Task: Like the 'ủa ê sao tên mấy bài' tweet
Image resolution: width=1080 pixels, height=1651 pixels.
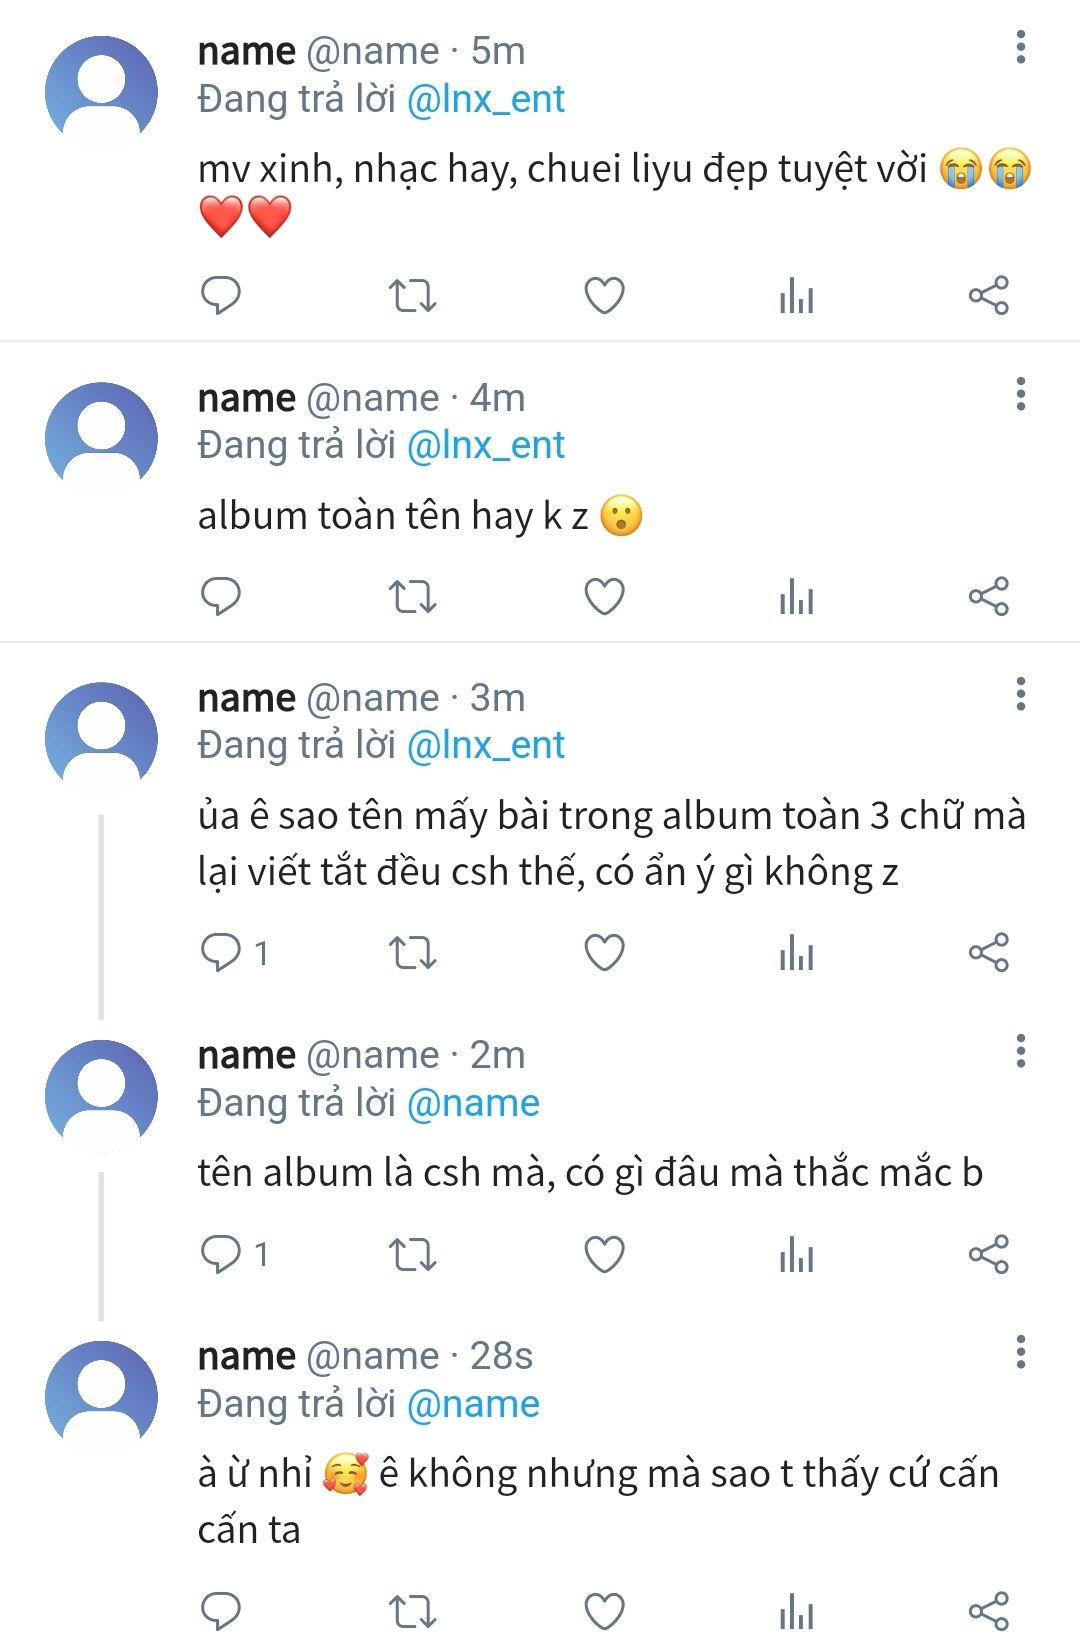Action: [604, 952]
